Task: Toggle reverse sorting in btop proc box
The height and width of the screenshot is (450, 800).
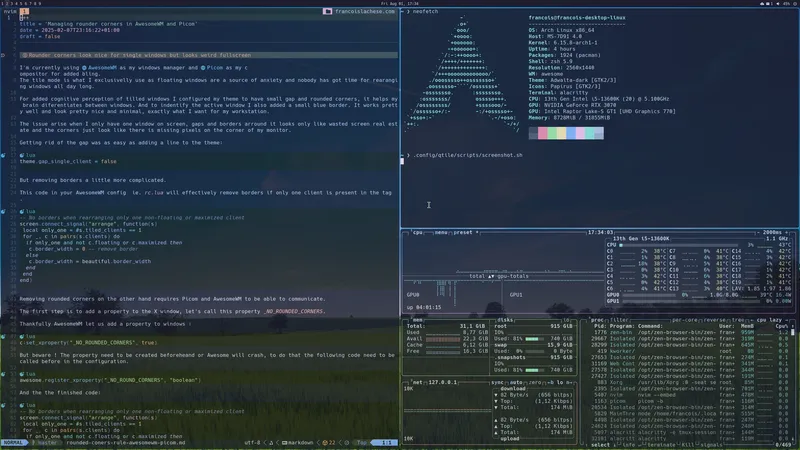Action: click(715, 320)
